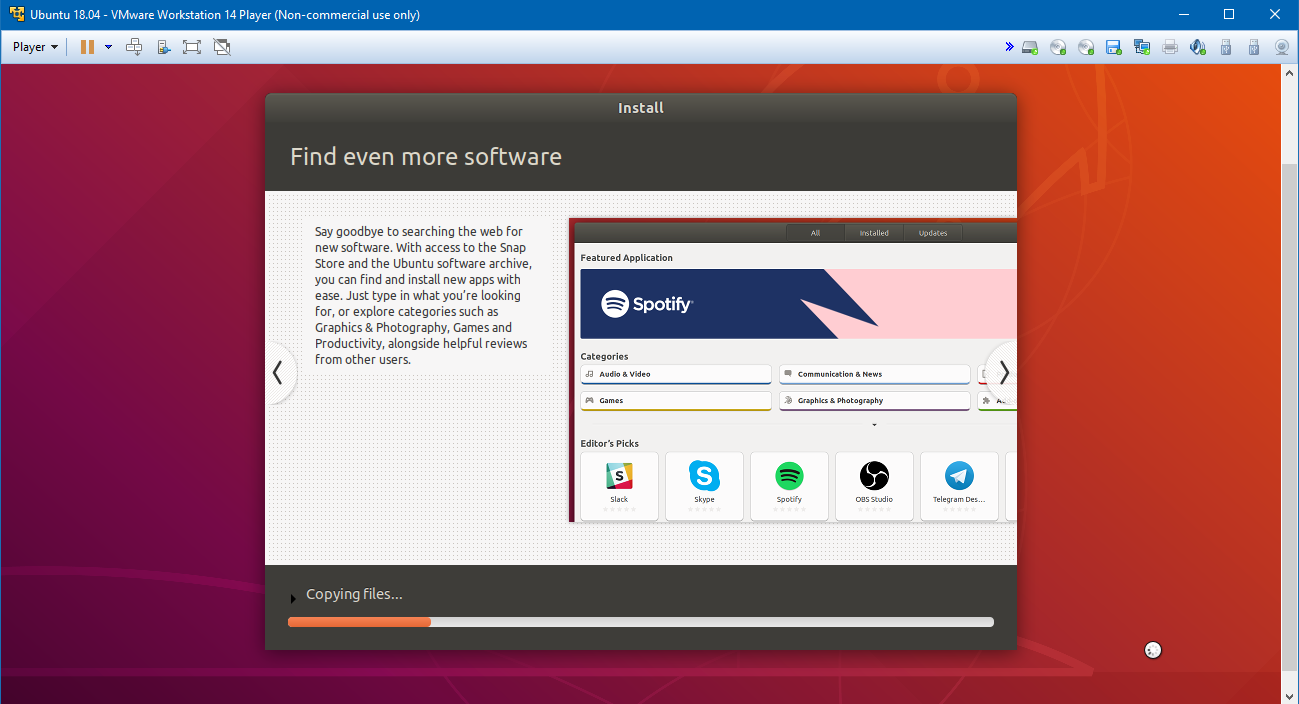Click the "Featured Application" label

coord(627,258)
